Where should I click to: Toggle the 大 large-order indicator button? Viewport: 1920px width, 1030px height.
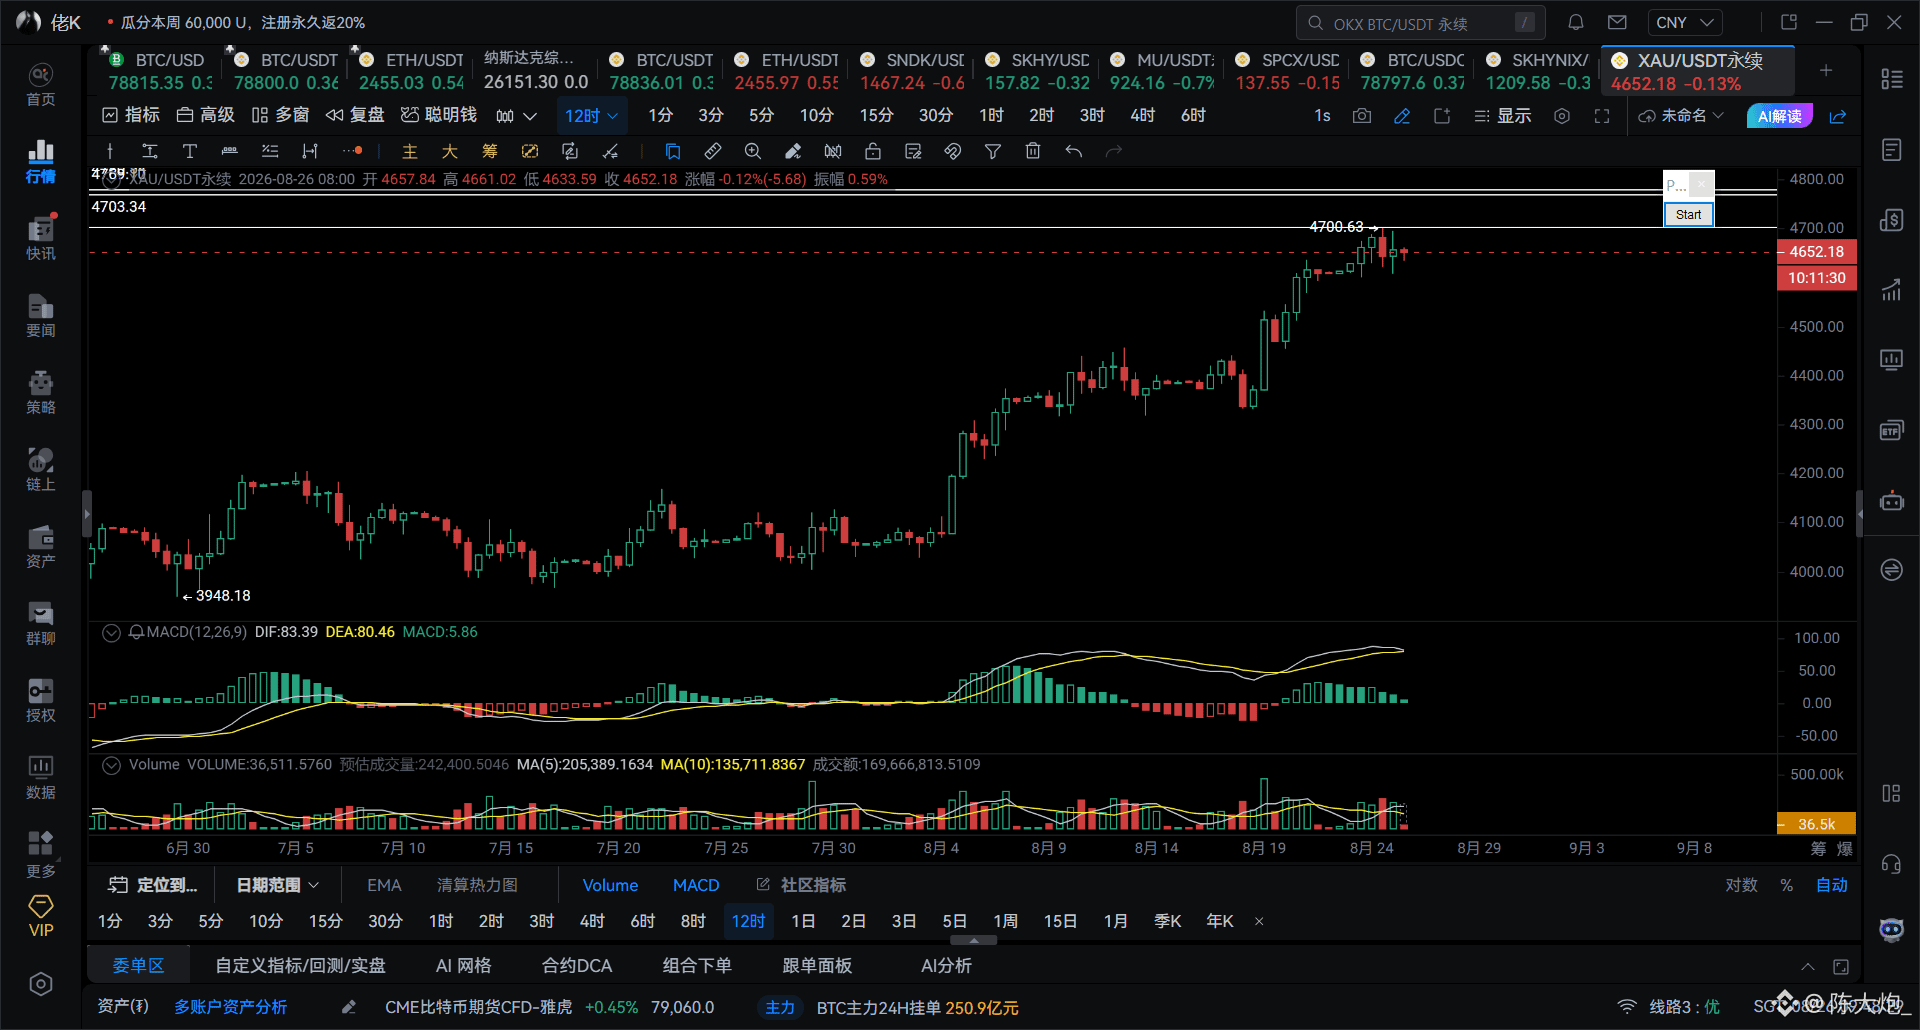450,151
